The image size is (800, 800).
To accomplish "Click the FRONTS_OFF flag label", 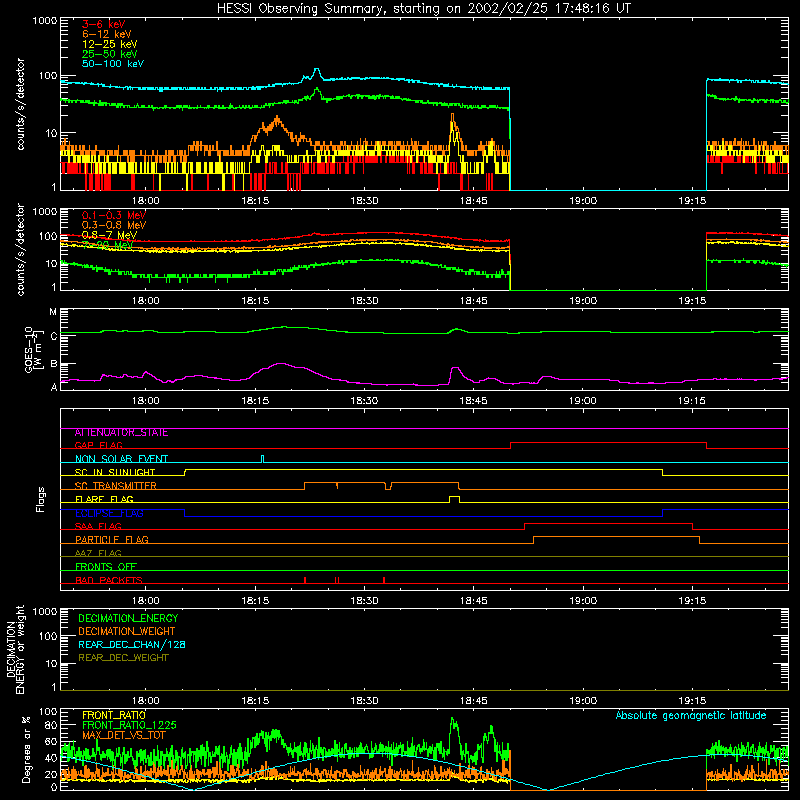I will tap(106, 567).
